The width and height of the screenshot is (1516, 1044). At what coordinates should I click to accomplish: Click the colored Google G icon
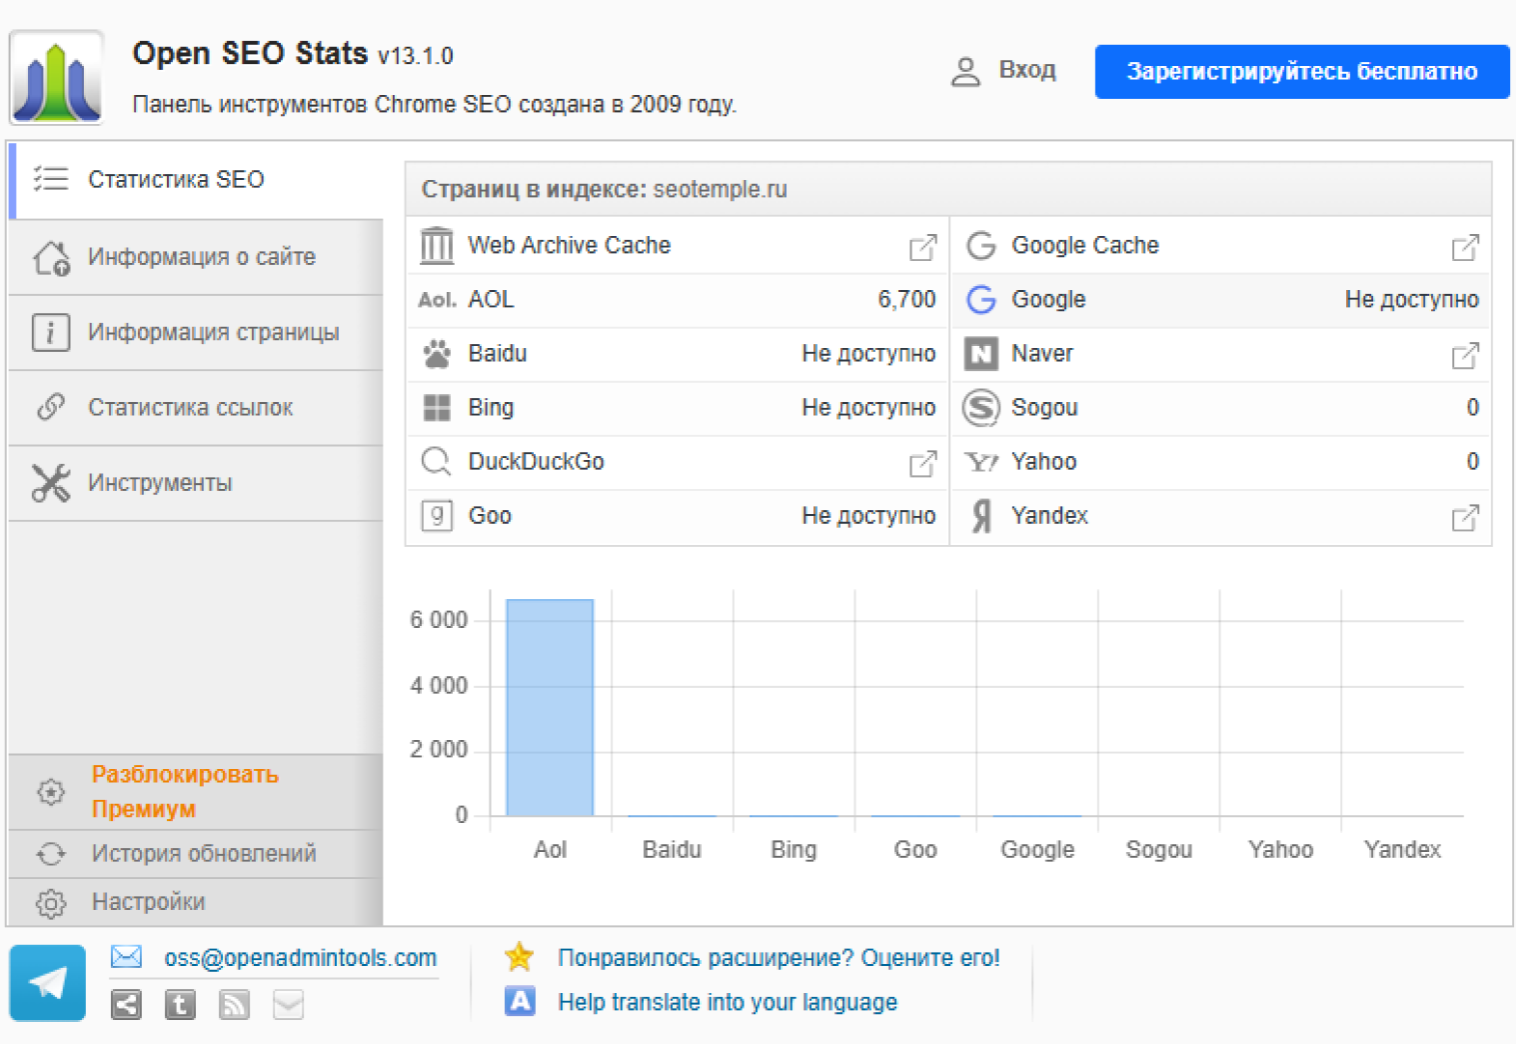pyautogui.click(x=981, y=299)
